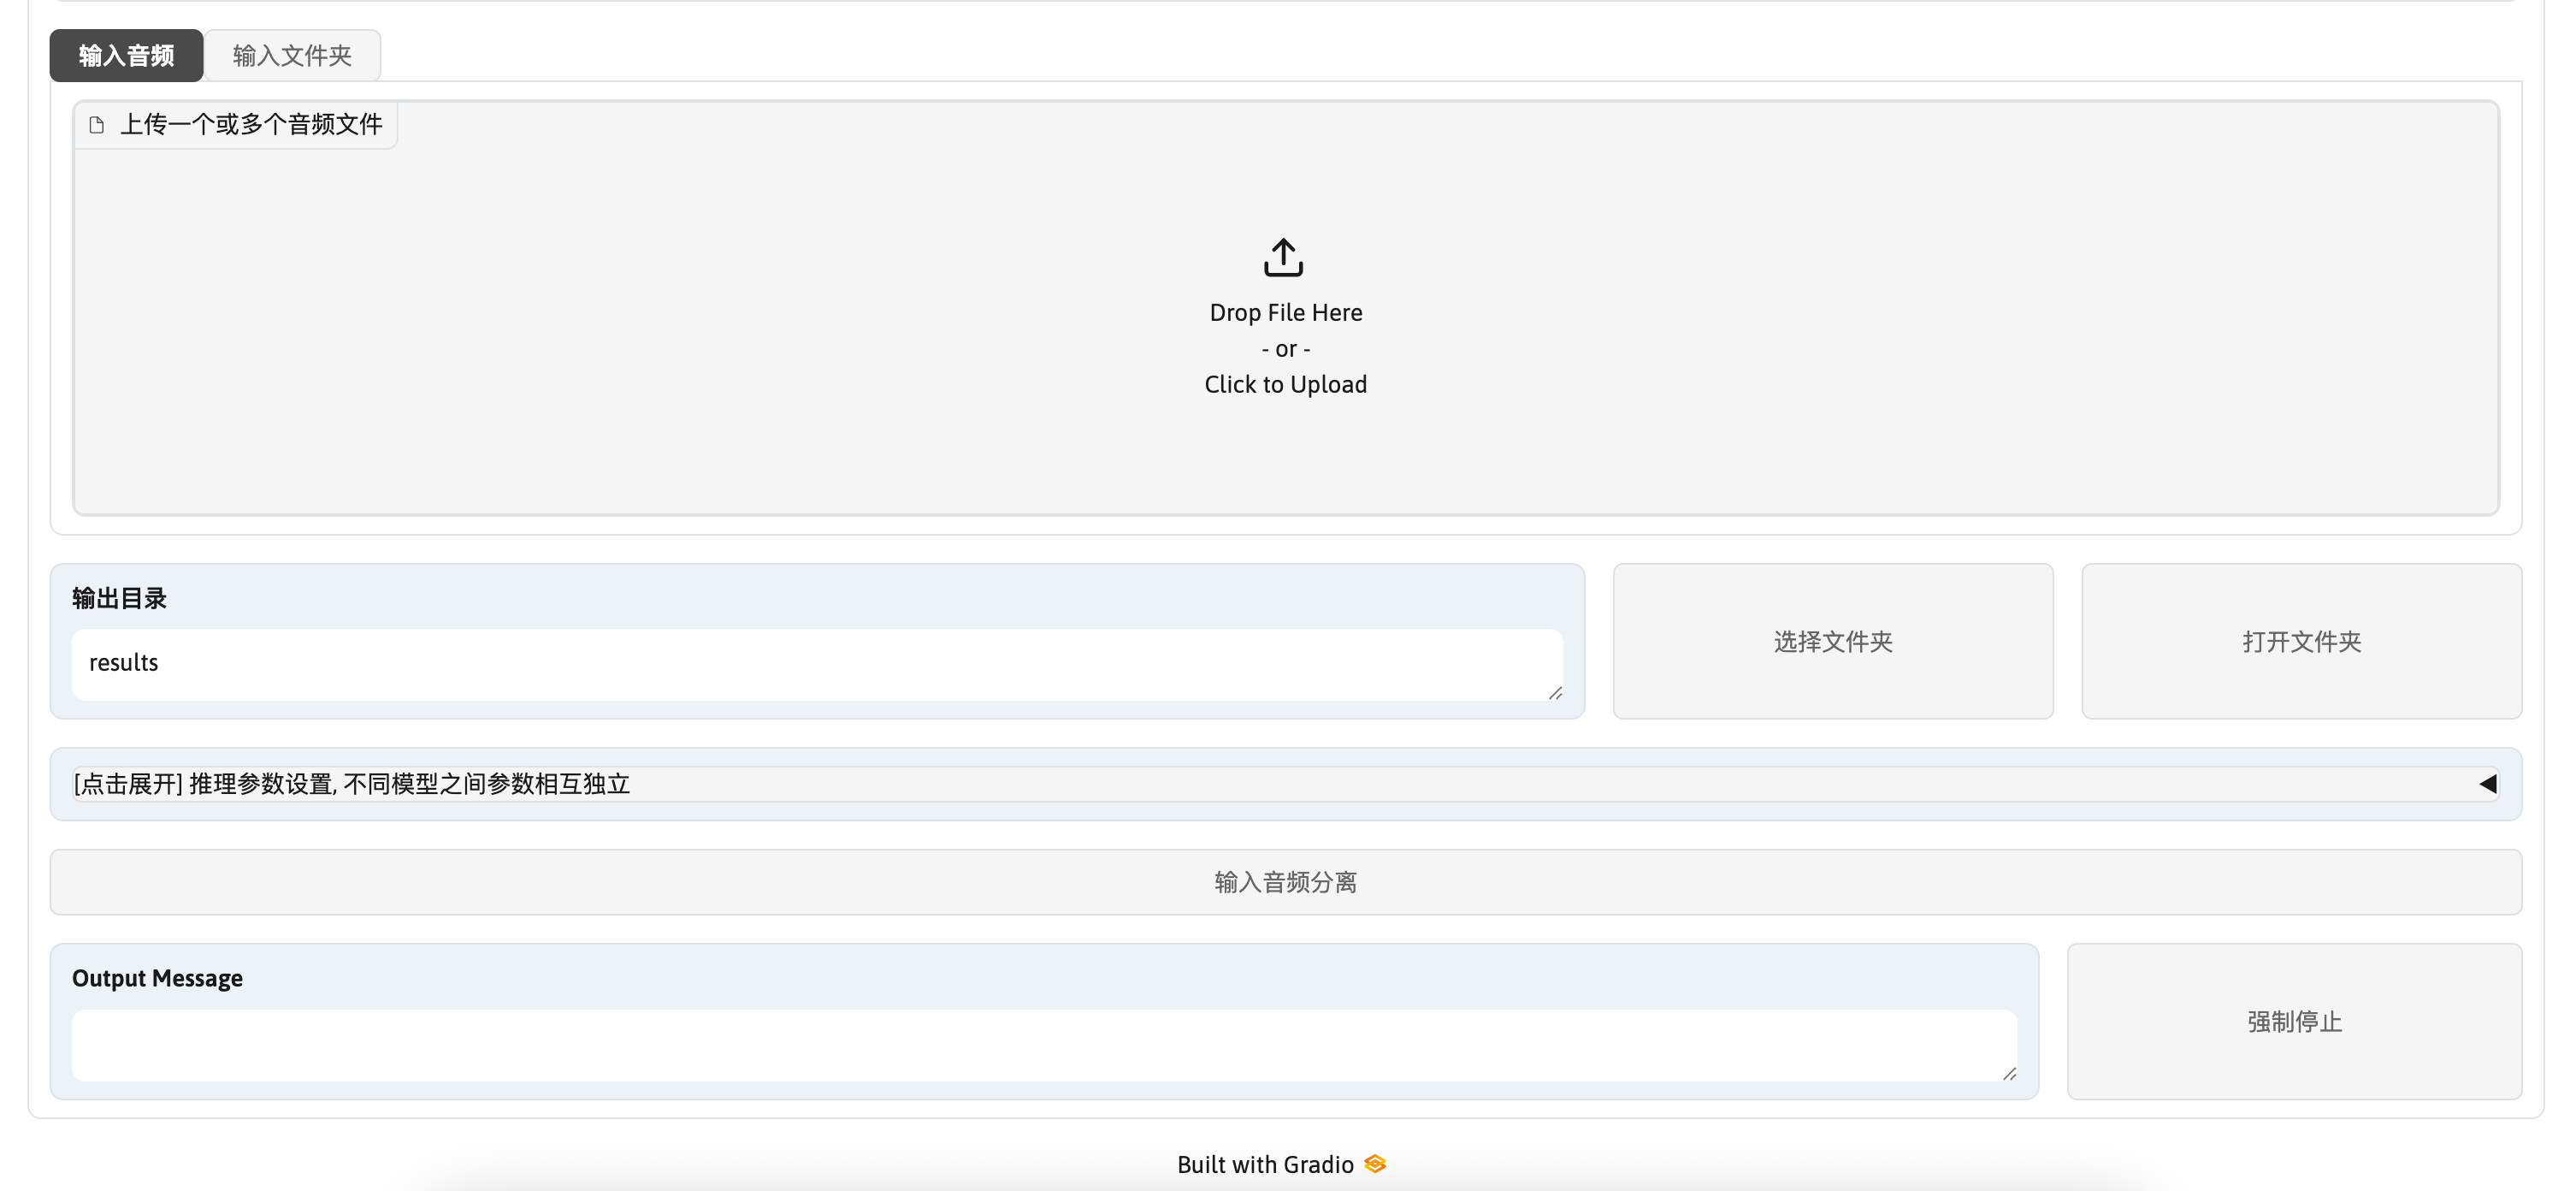Click the Drop File Here text
2576x1191 pixels.
pos(1285,313)
